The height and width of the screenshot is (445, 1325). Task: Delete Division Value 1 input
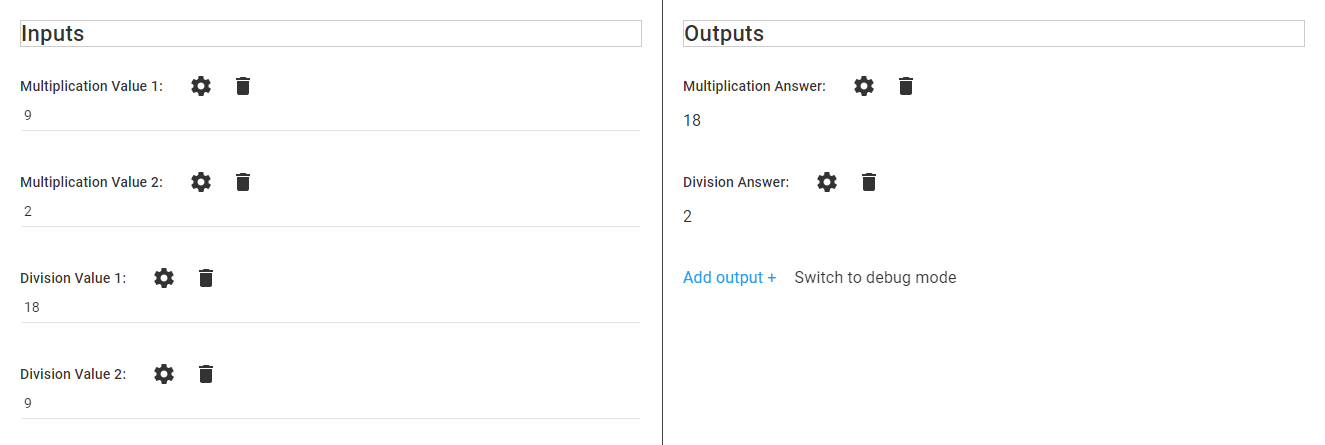tap(206, 278)
